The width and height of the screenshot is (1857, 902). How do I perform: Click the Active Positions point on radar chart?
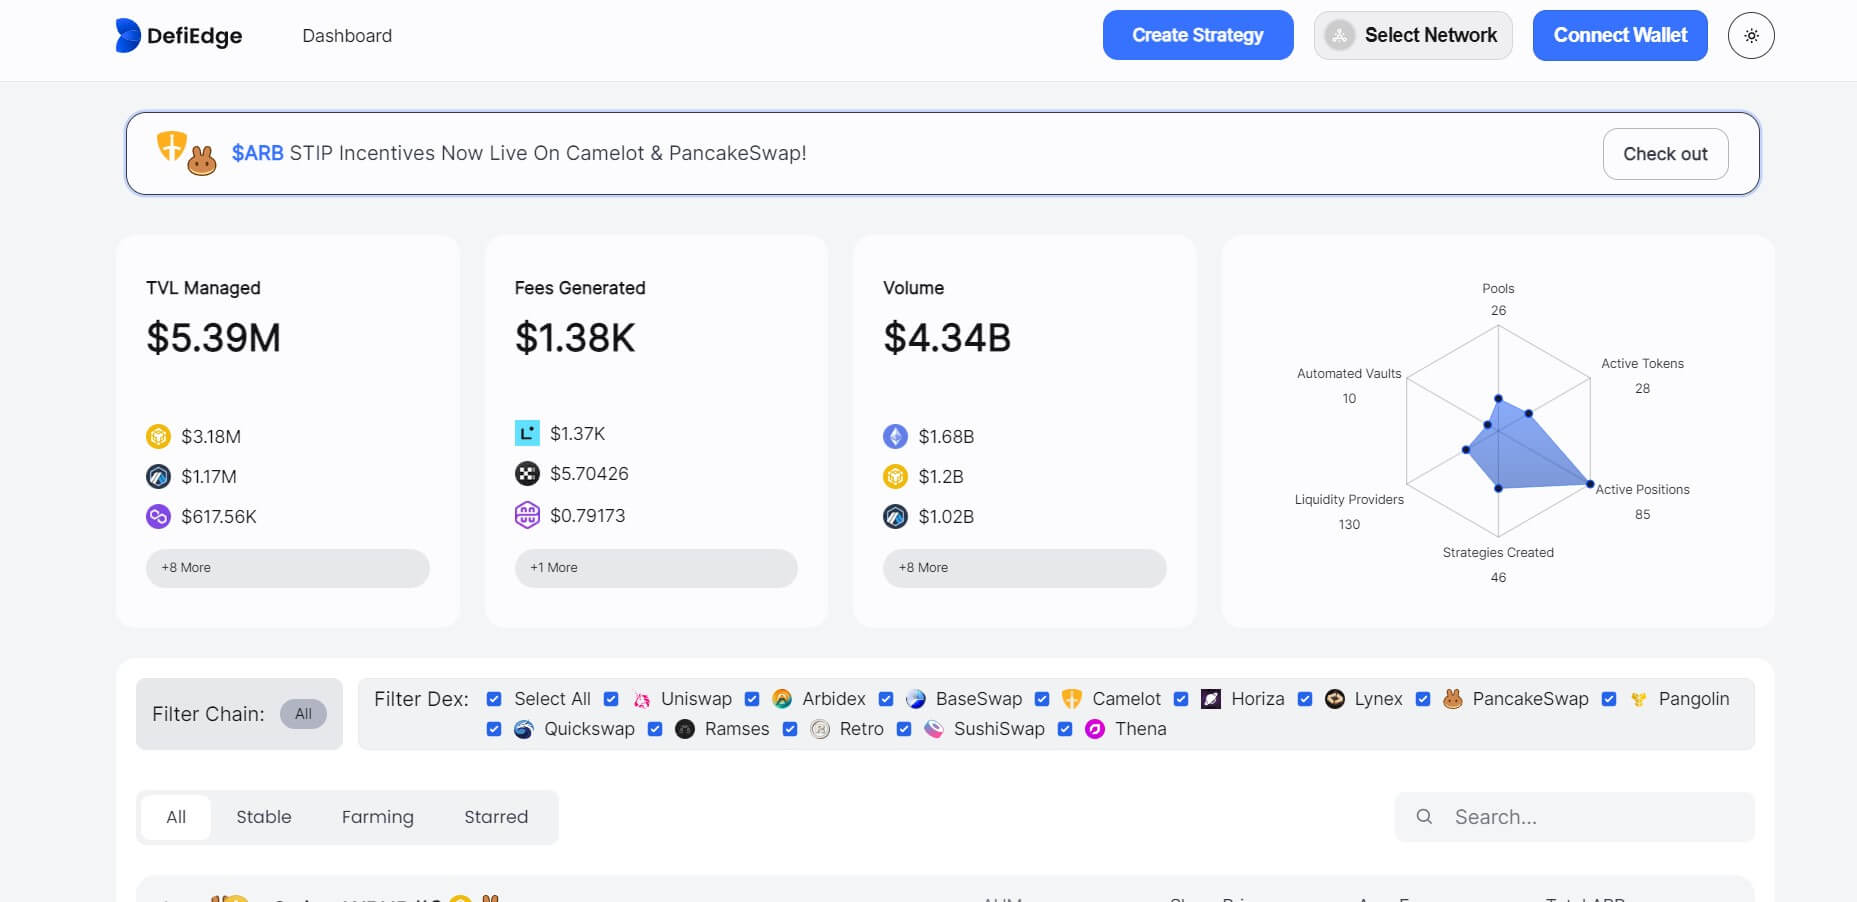1590,484
